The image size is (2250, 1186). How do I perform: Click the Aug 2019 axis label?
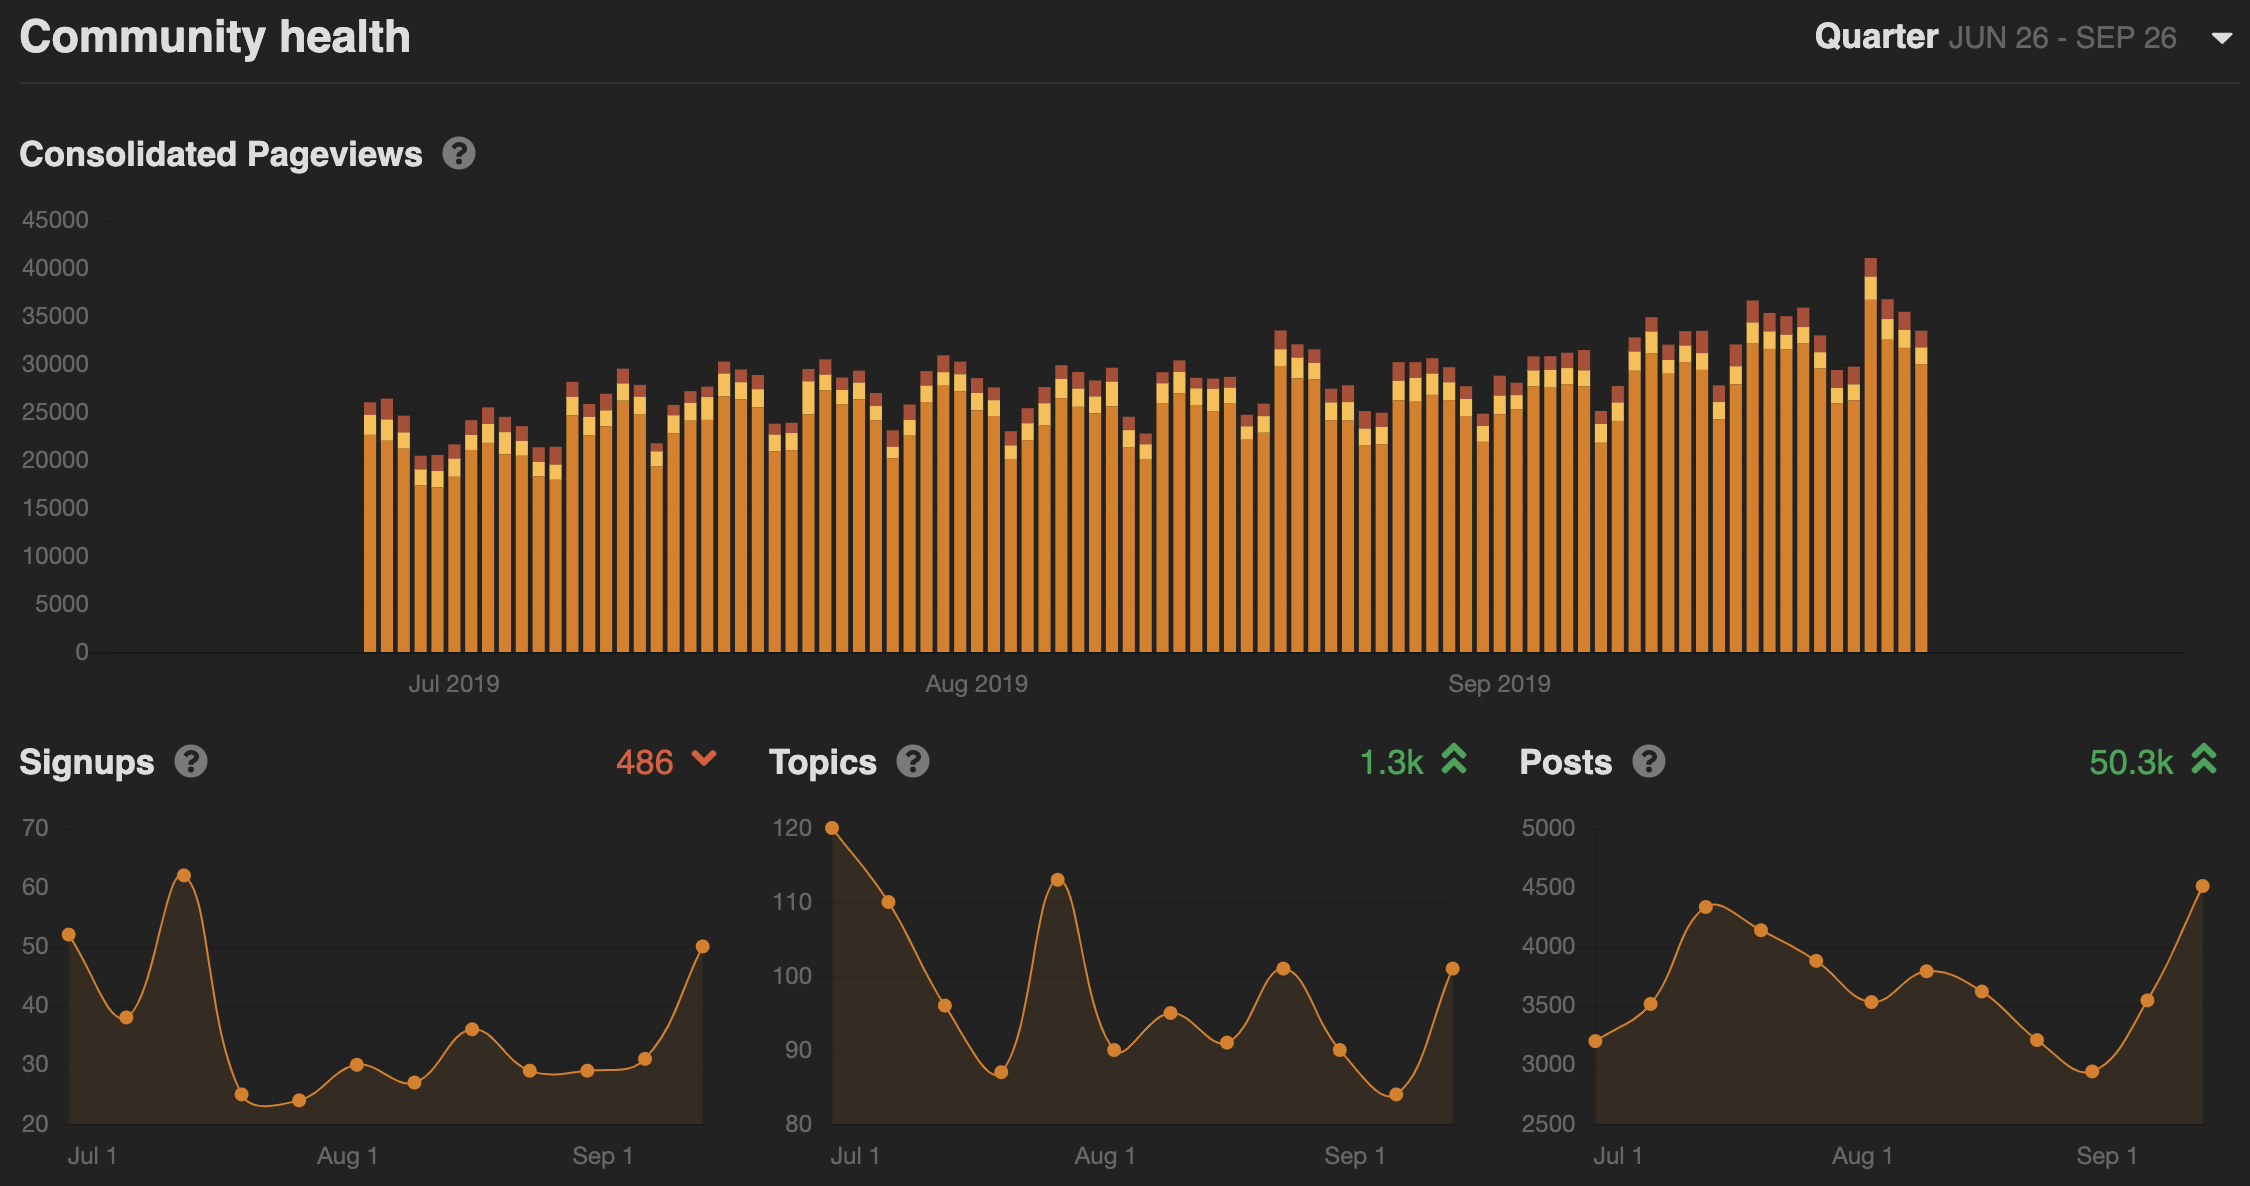point(977,684)
